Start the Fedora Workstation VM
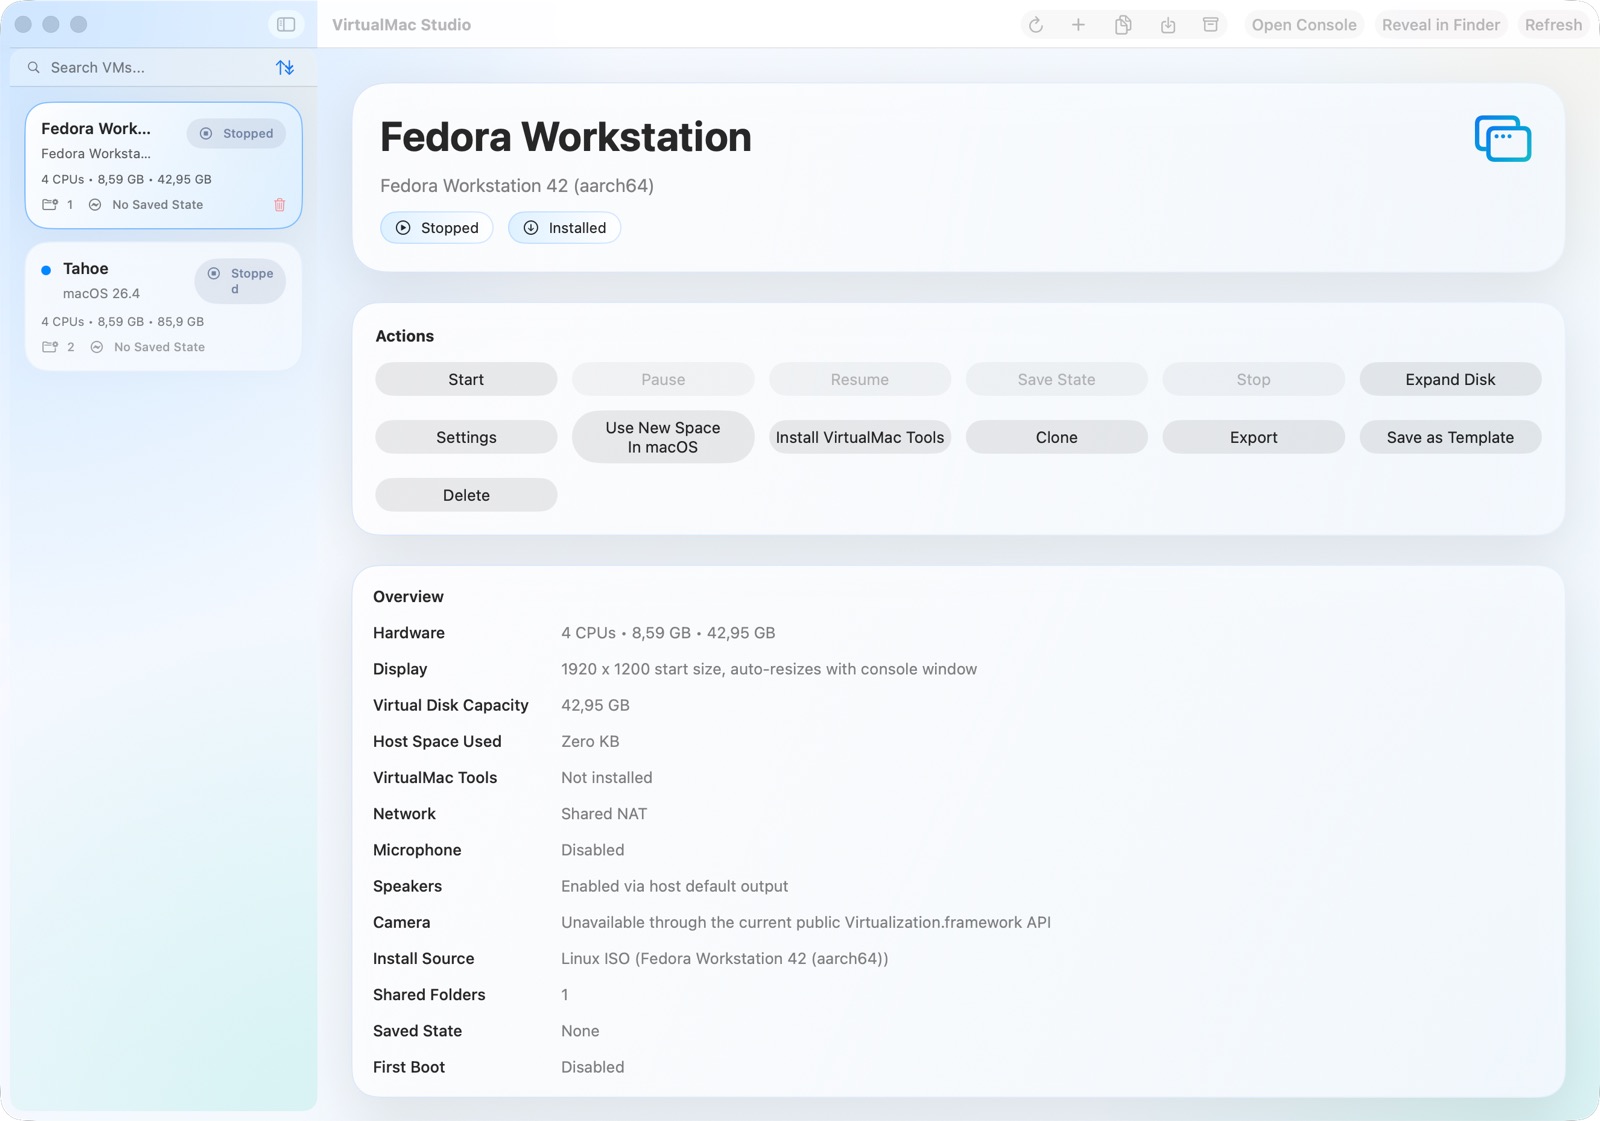The image size is (1600, 1121). pyautogui.click(x=465, y=379)
